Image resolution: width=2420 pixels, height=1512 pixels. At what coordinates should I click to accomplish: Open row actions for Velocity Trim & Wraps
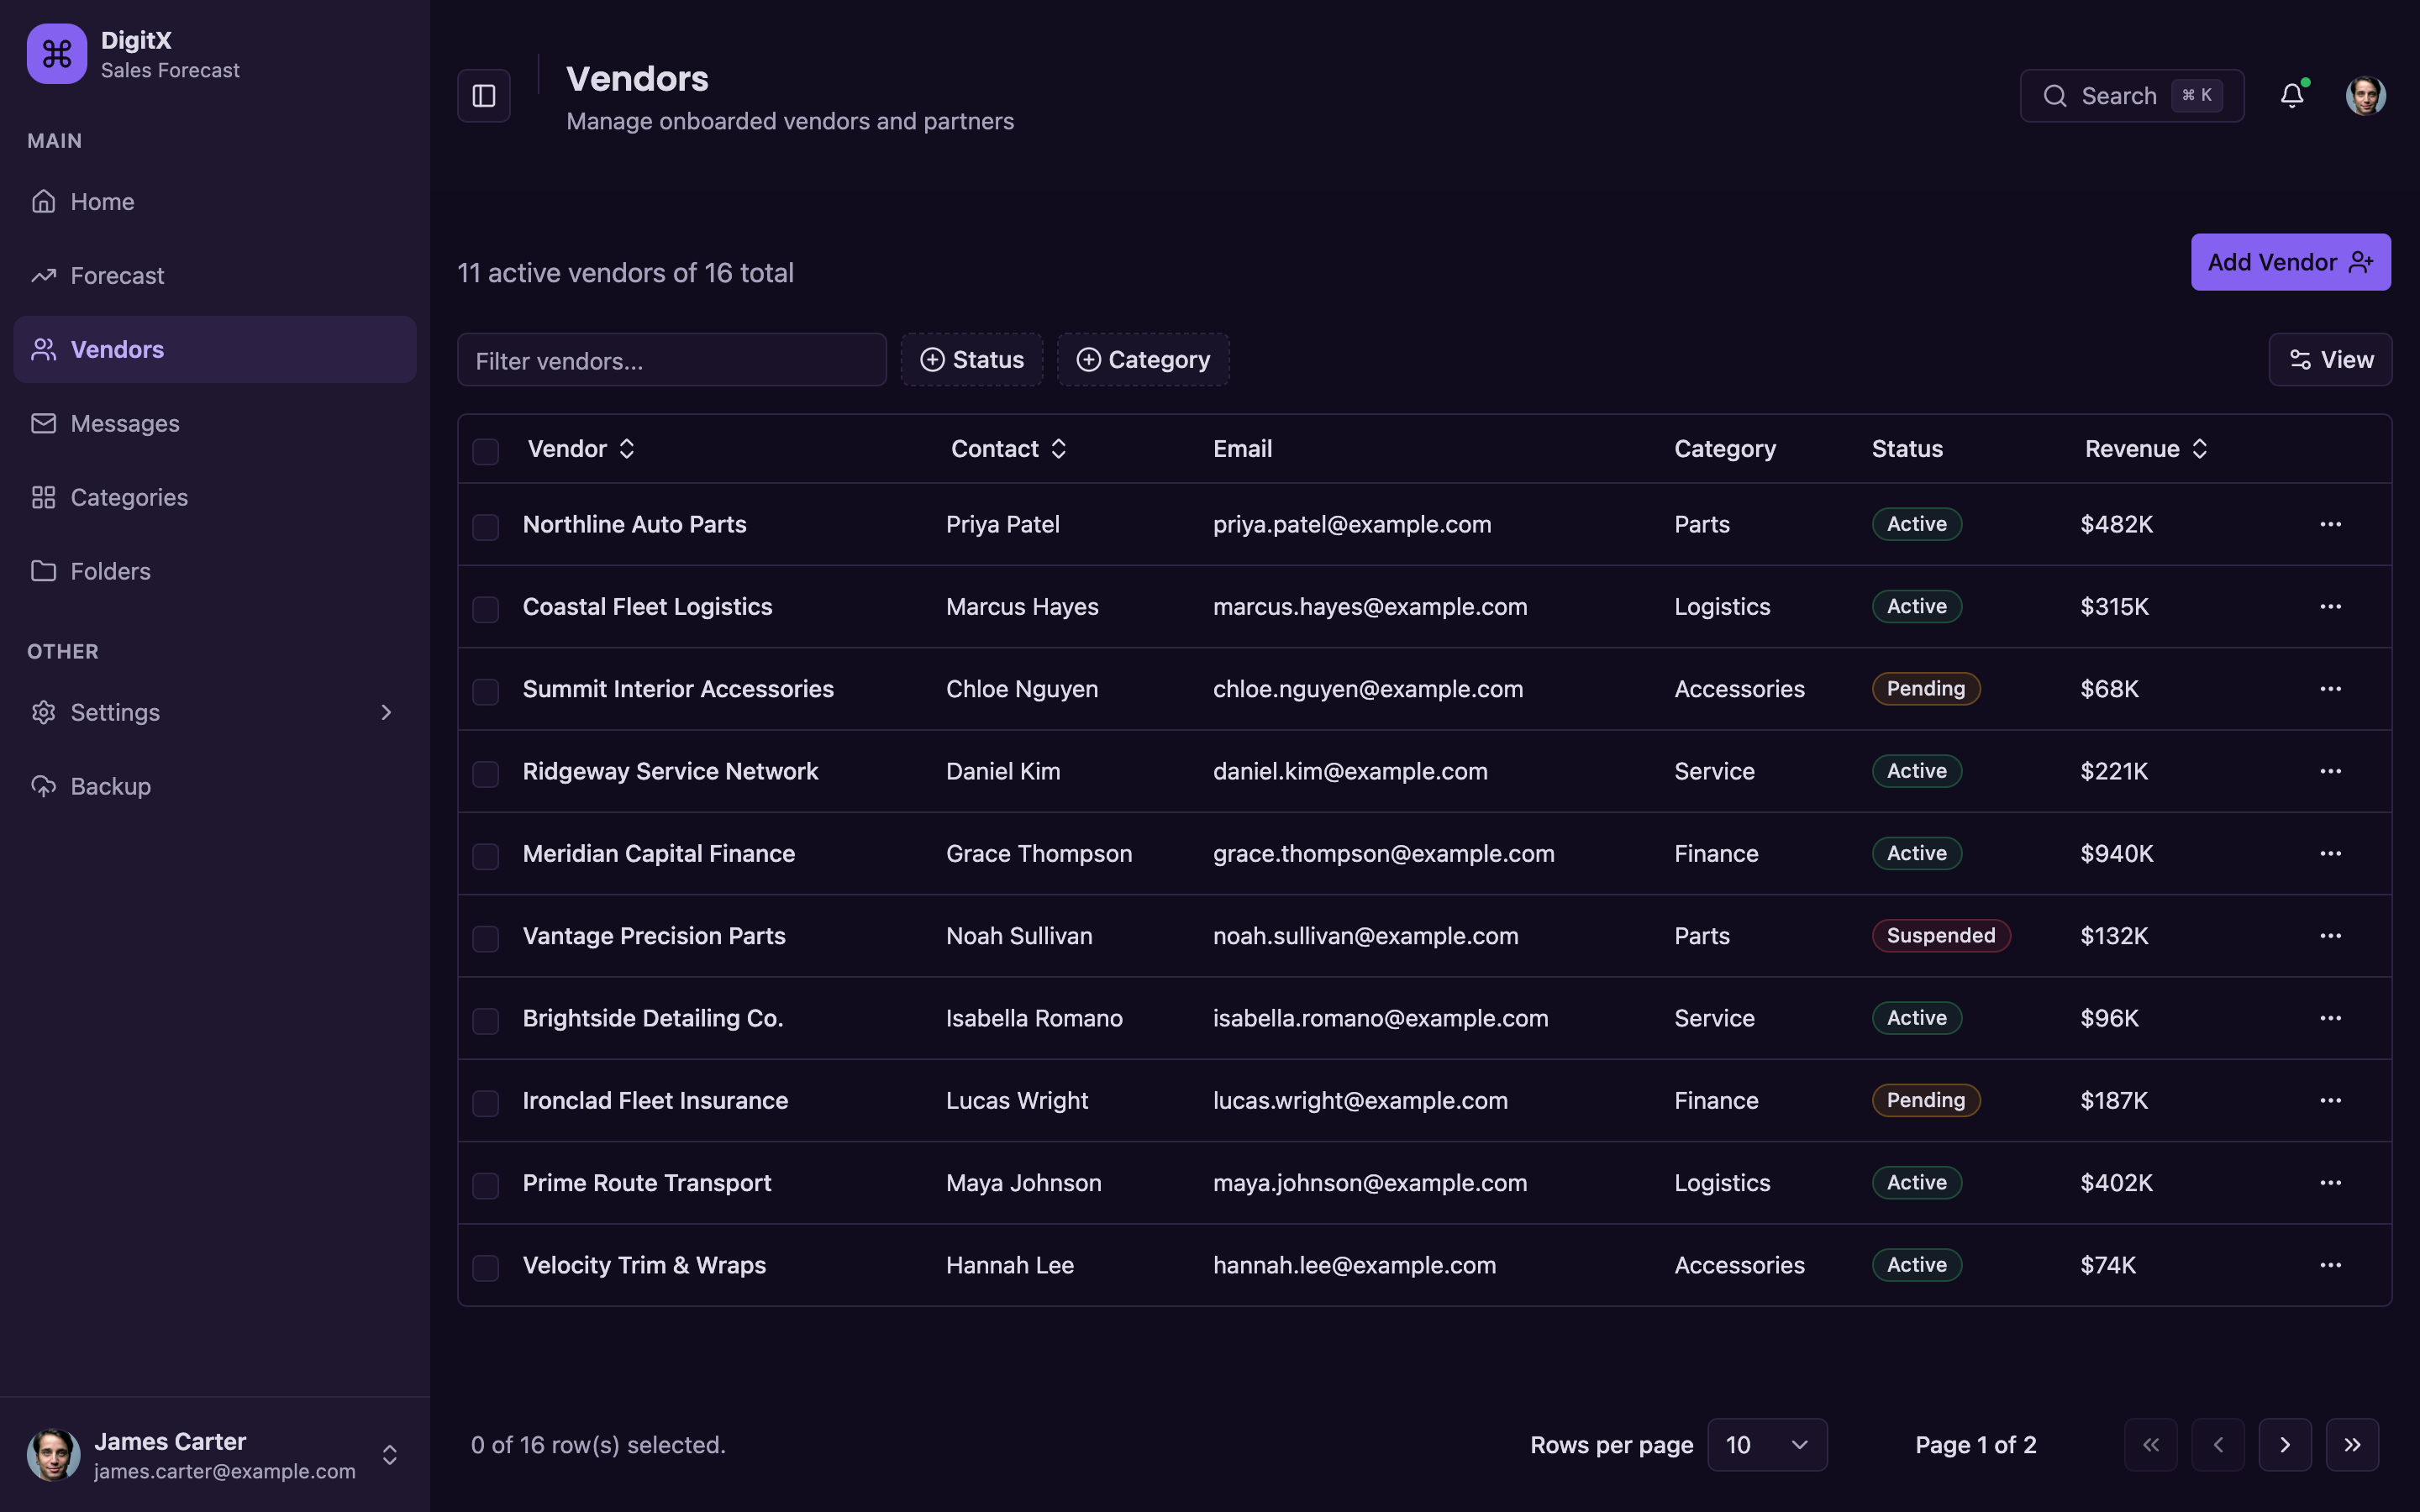coord(2331,1265)
